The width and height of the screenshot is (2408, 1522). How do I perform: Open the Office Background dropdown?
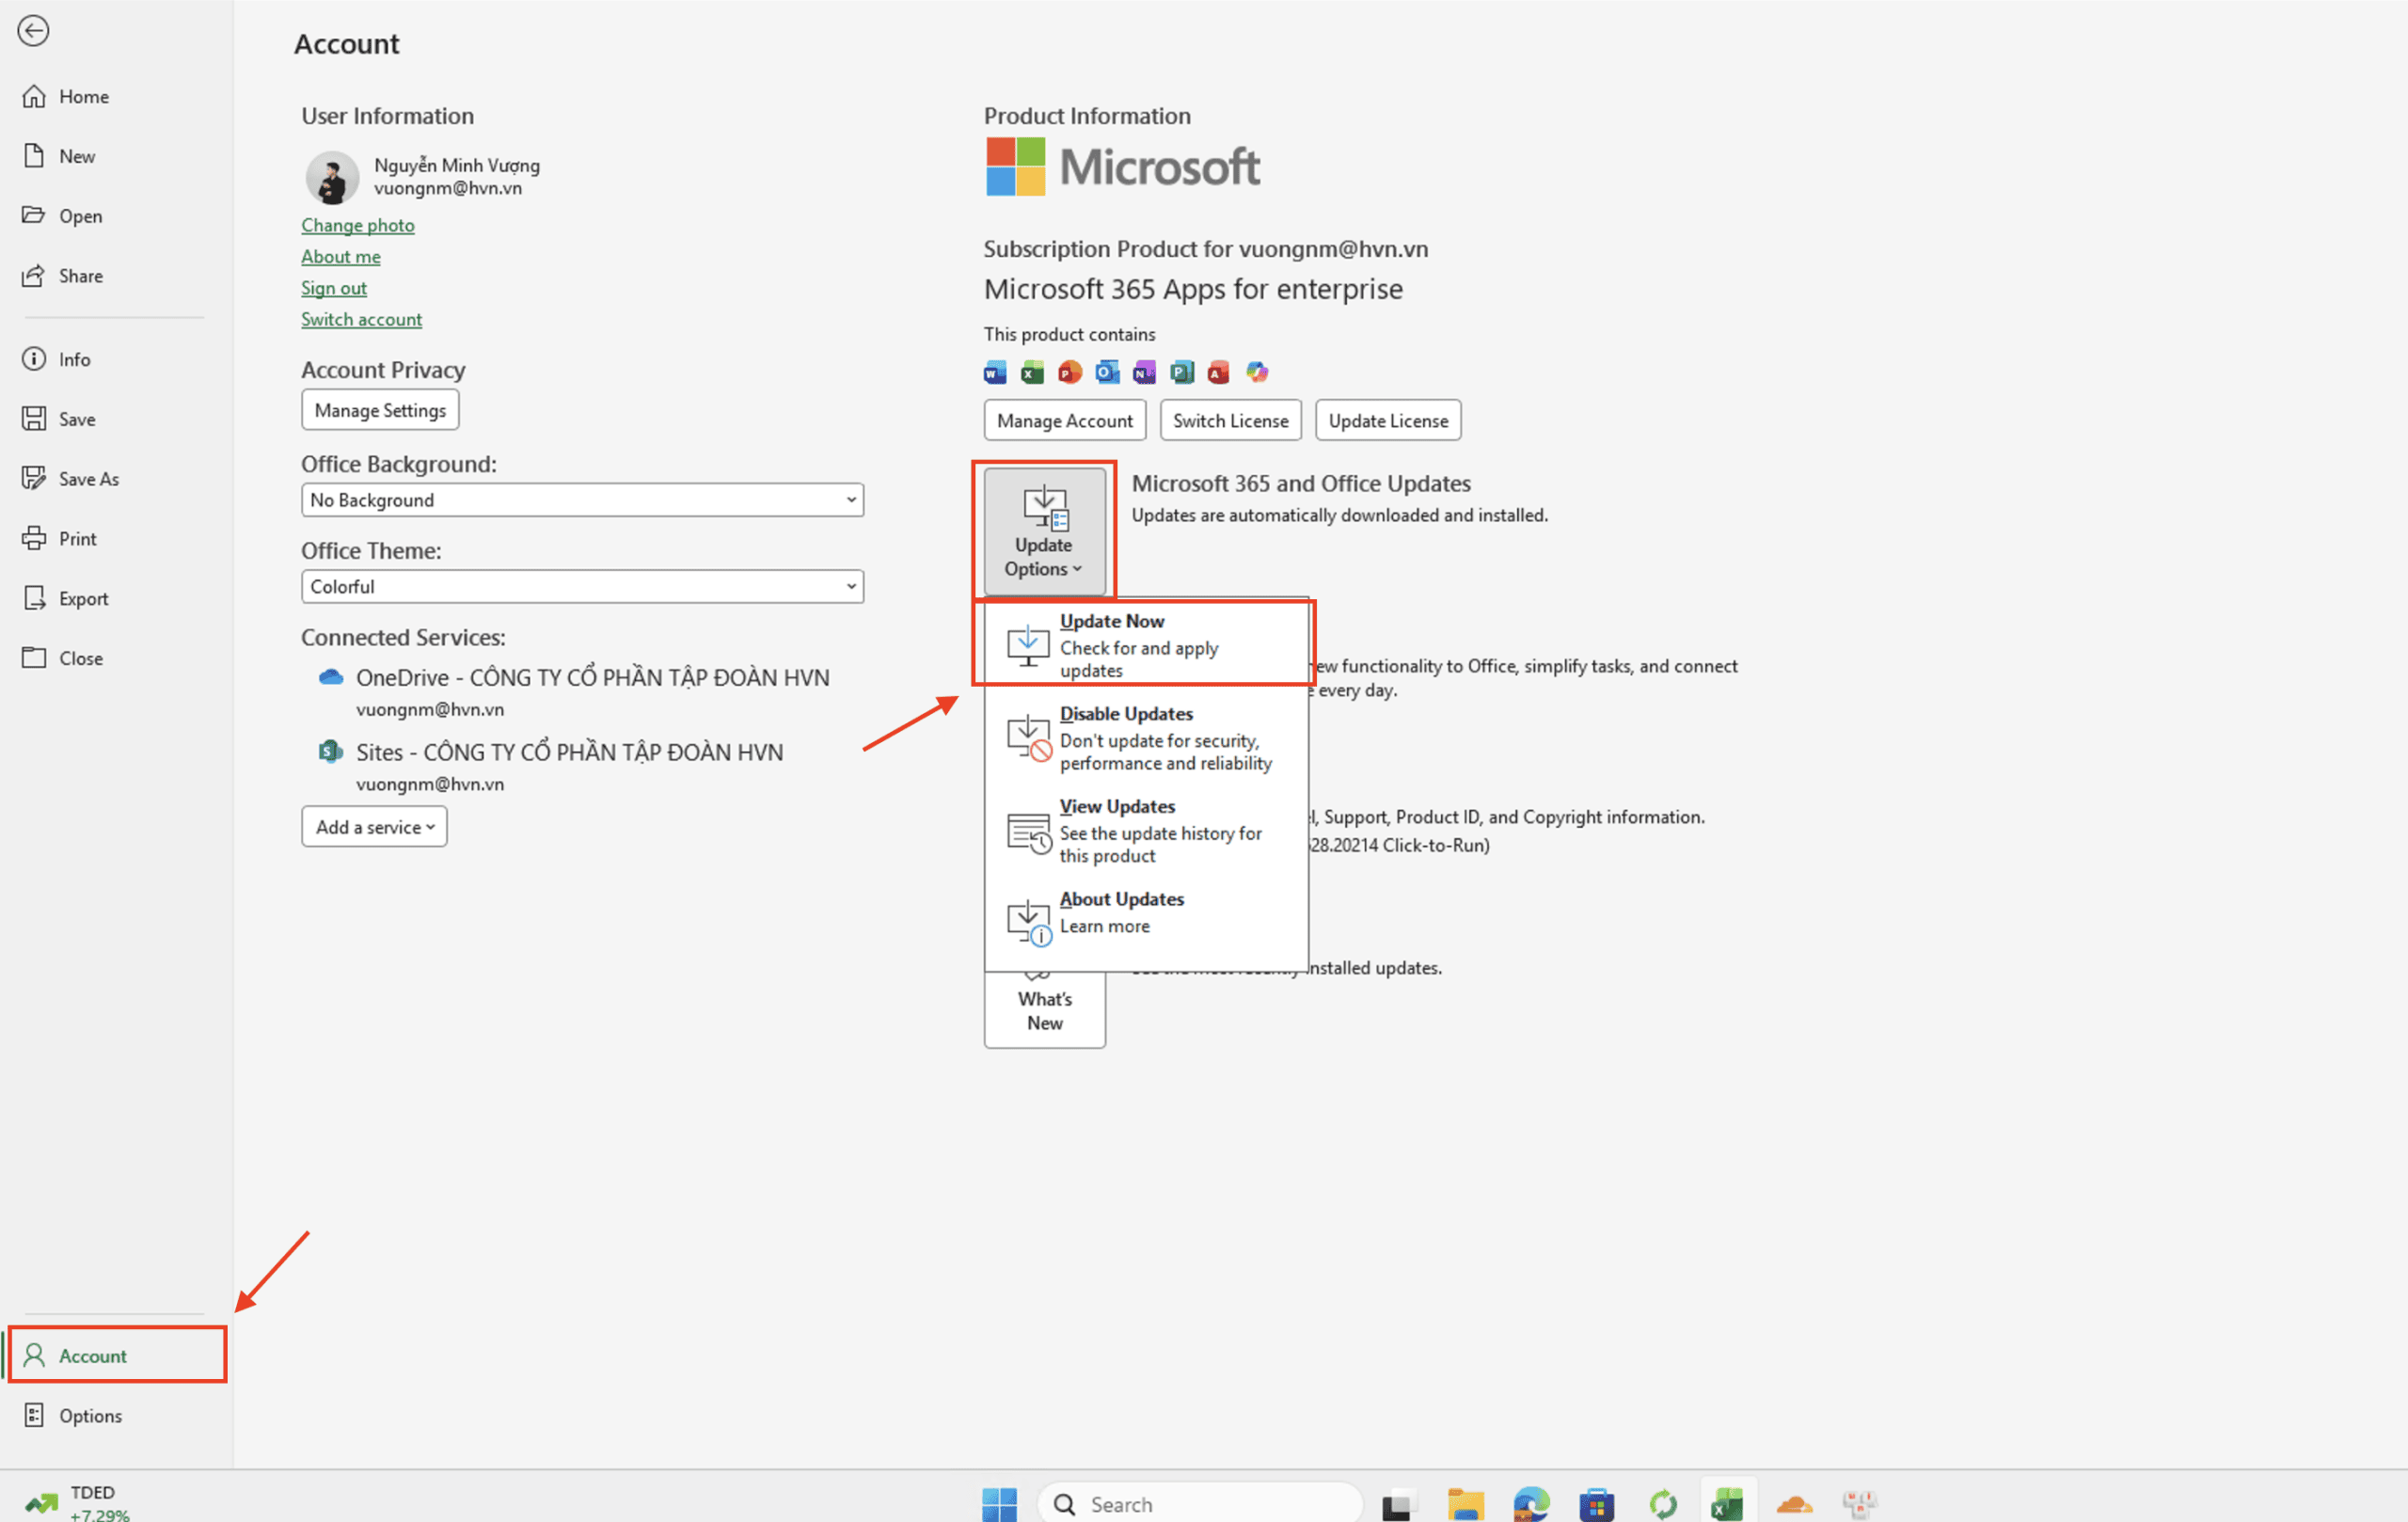[582, 500]
